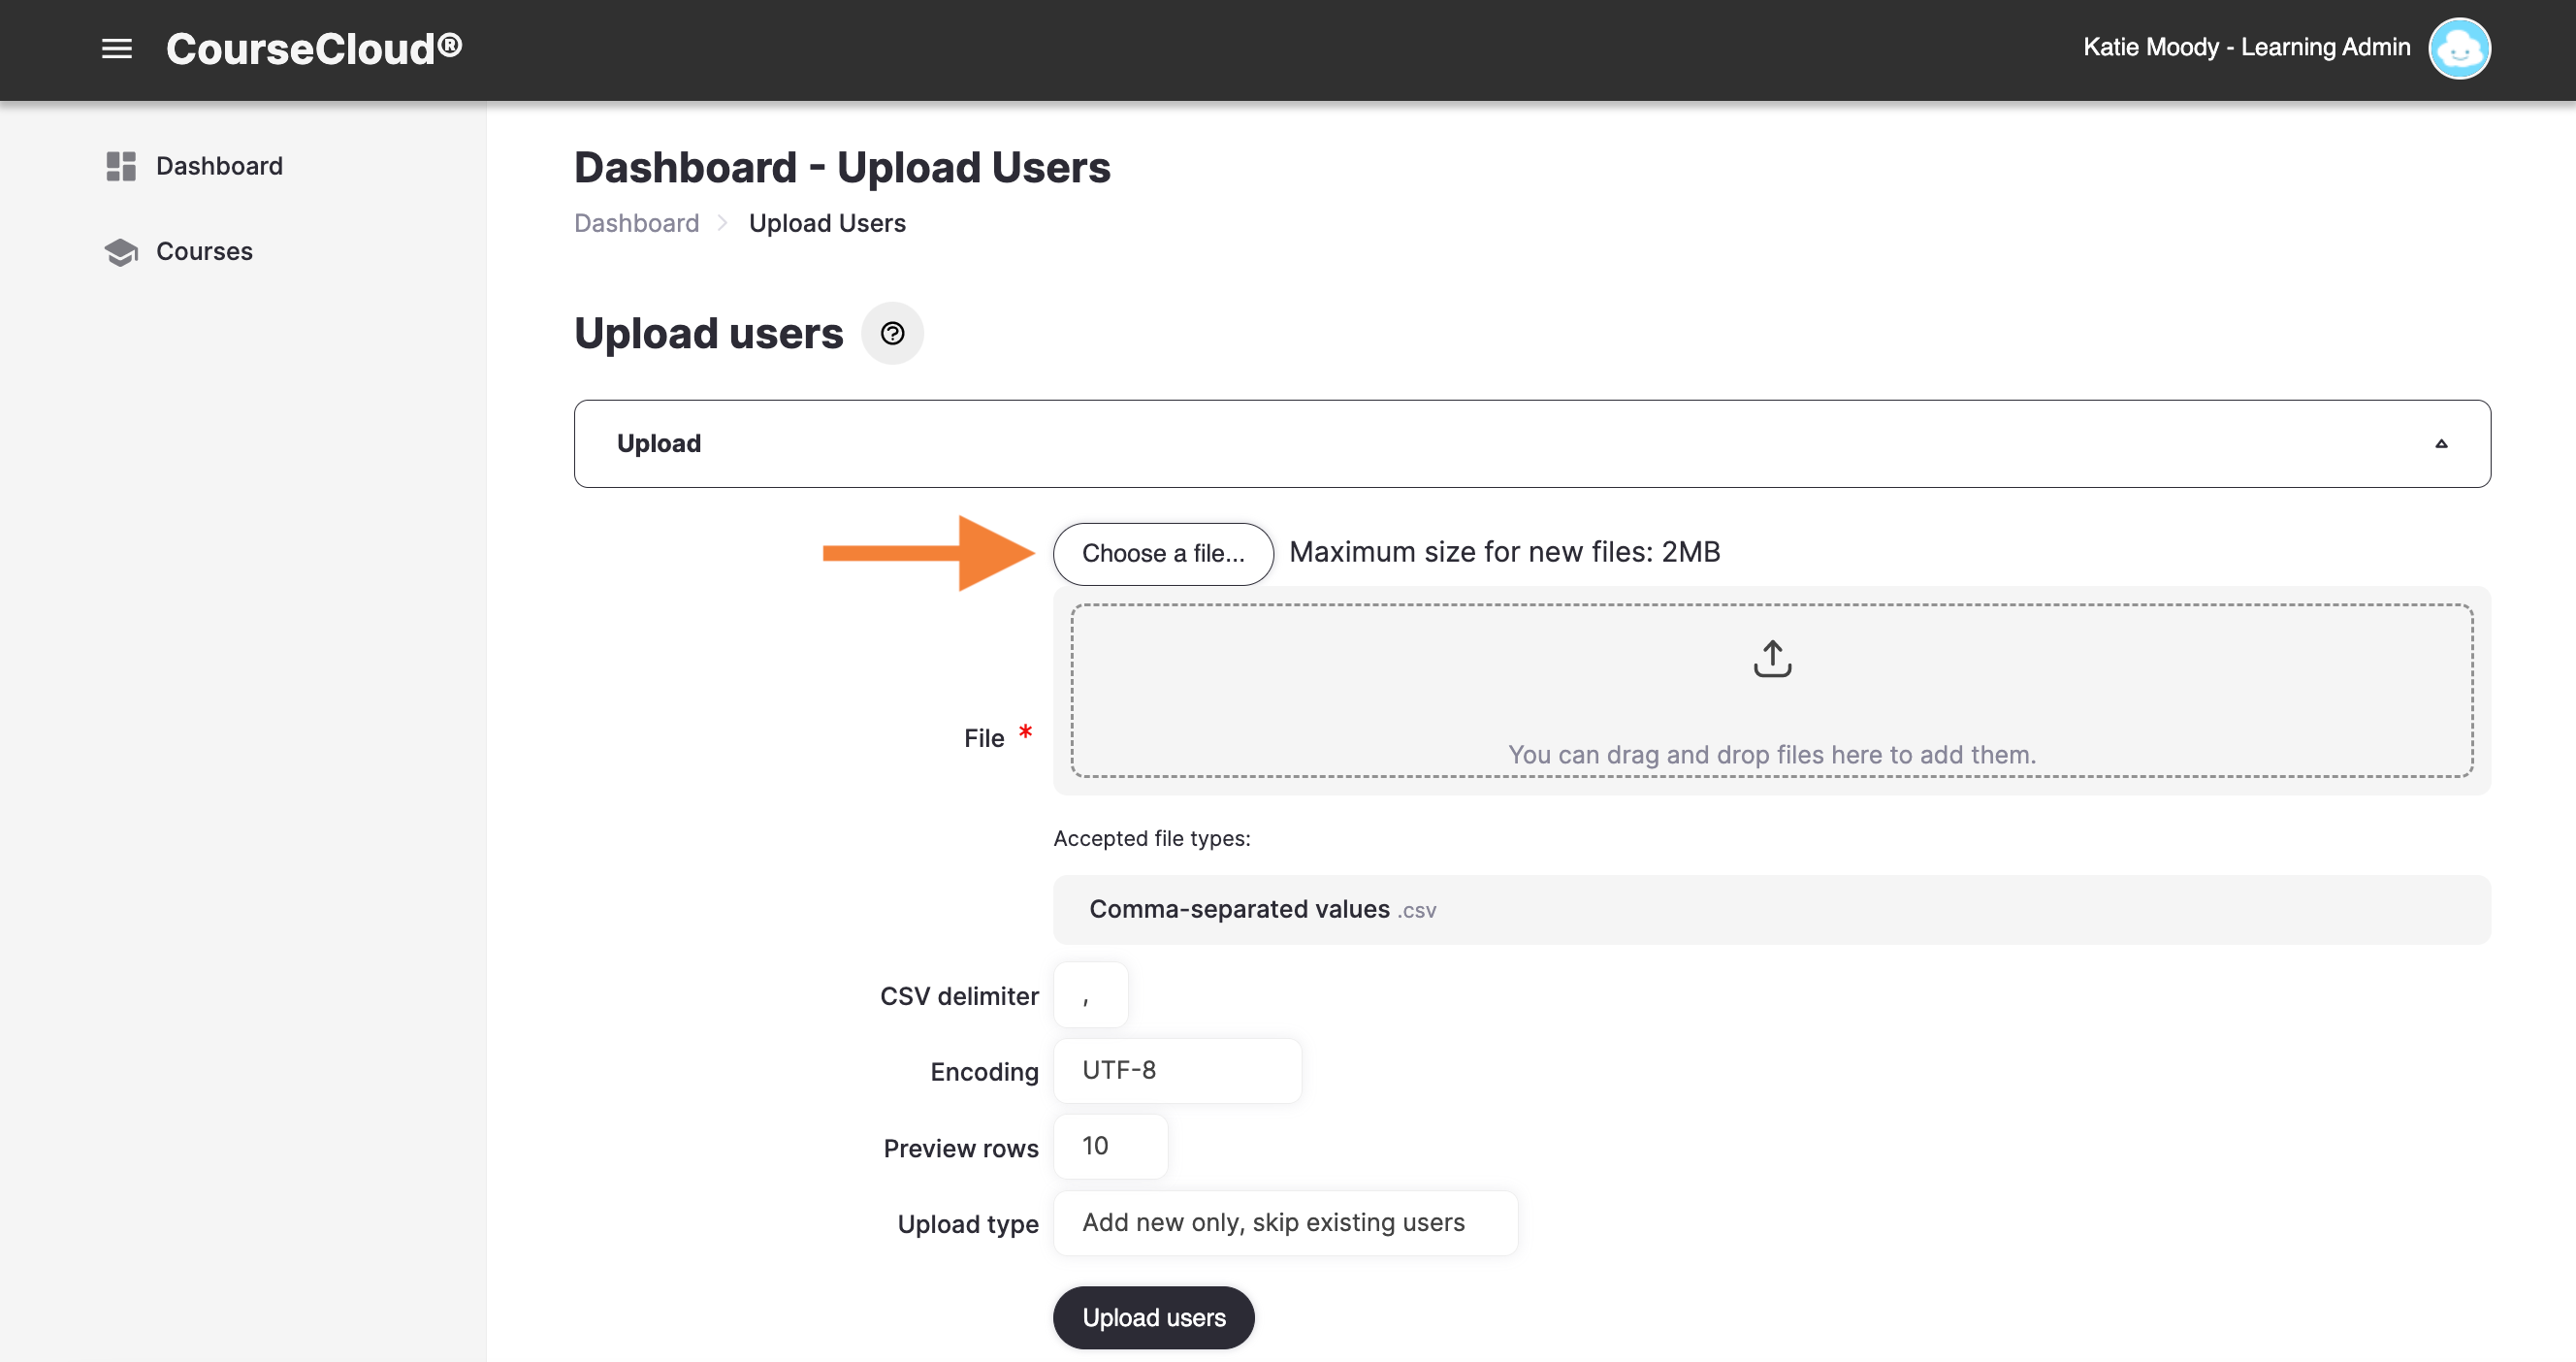
Task: Open the CSV delimiter dropdown
Action: (x=1090, y=995)
